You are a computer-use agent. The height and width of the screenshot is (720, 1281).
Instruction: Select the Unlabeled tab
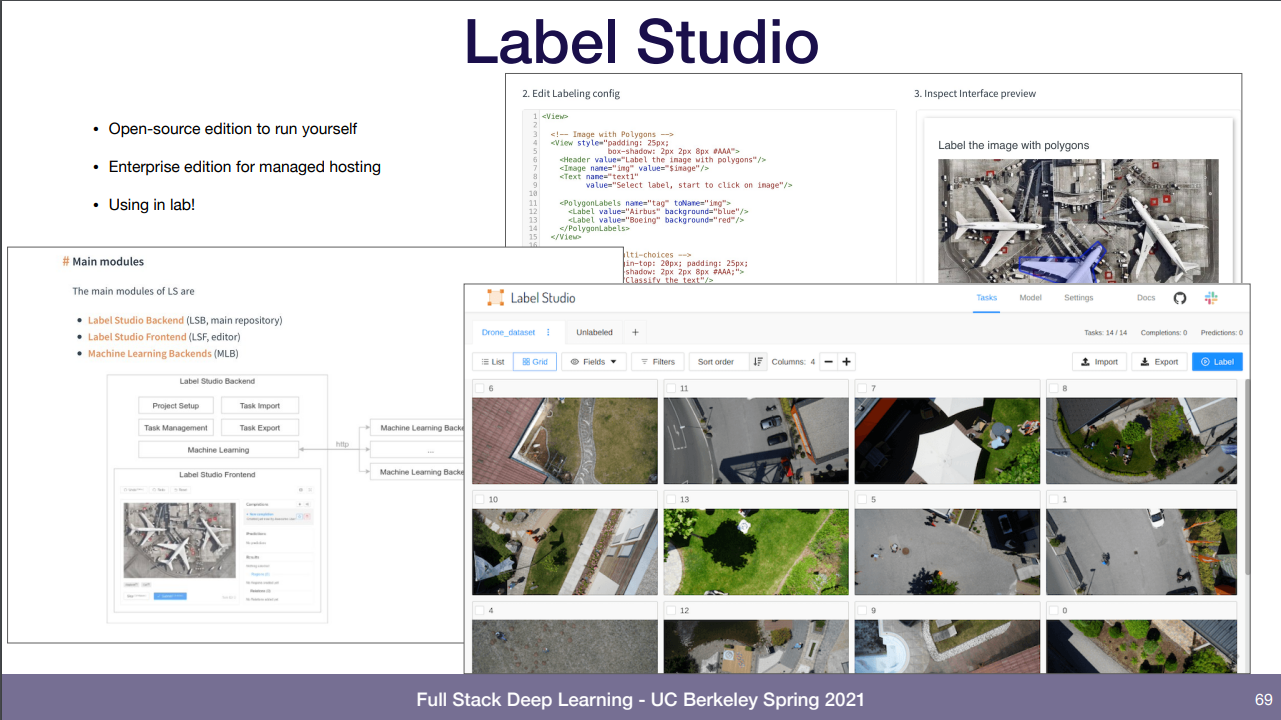[594, 332]
